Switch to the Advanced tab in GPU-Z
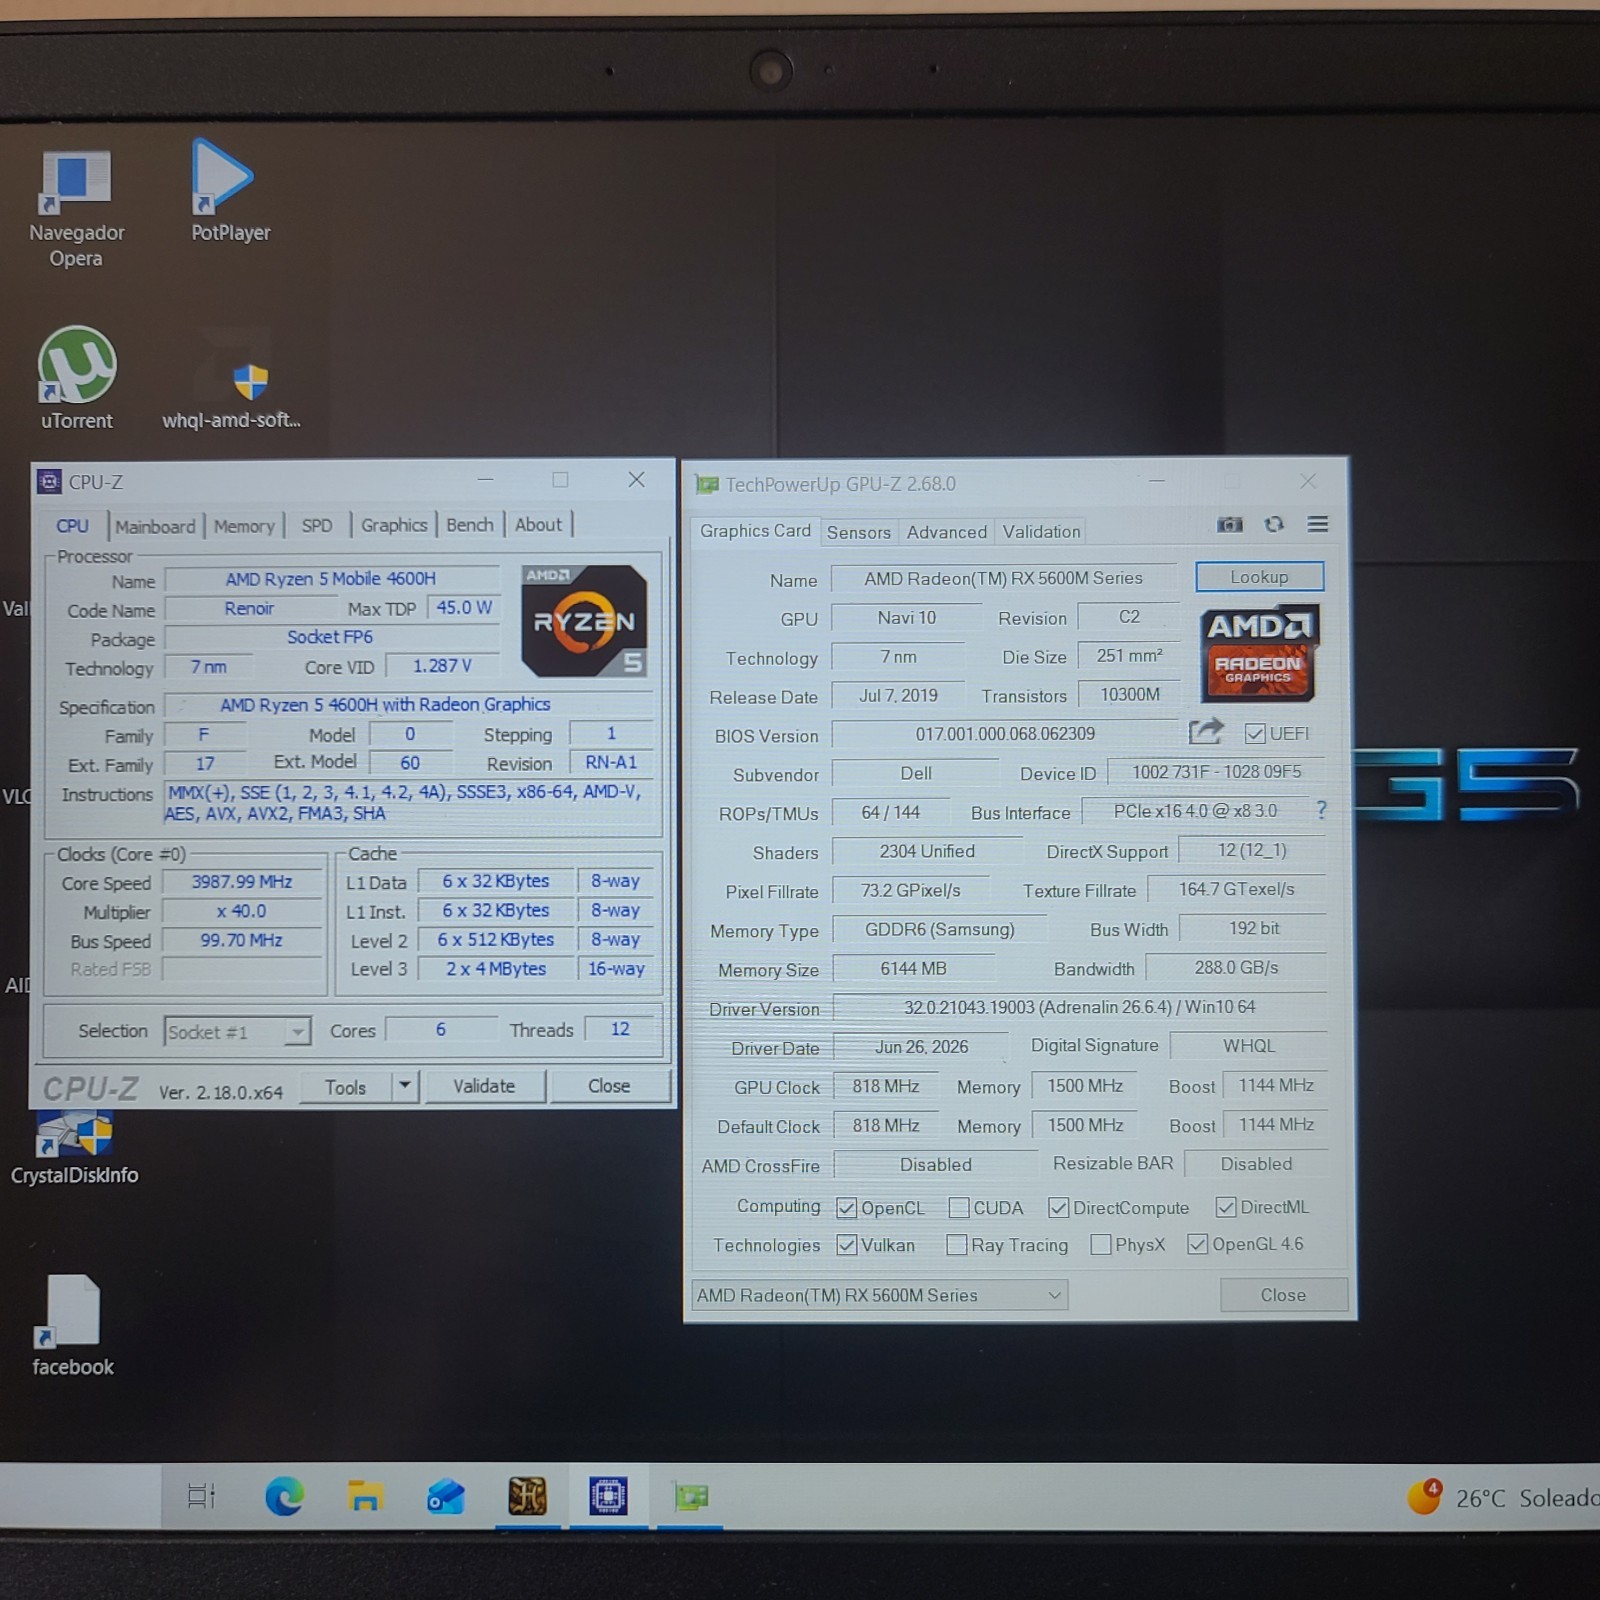 pyautogui.click(x=946, y=532)
